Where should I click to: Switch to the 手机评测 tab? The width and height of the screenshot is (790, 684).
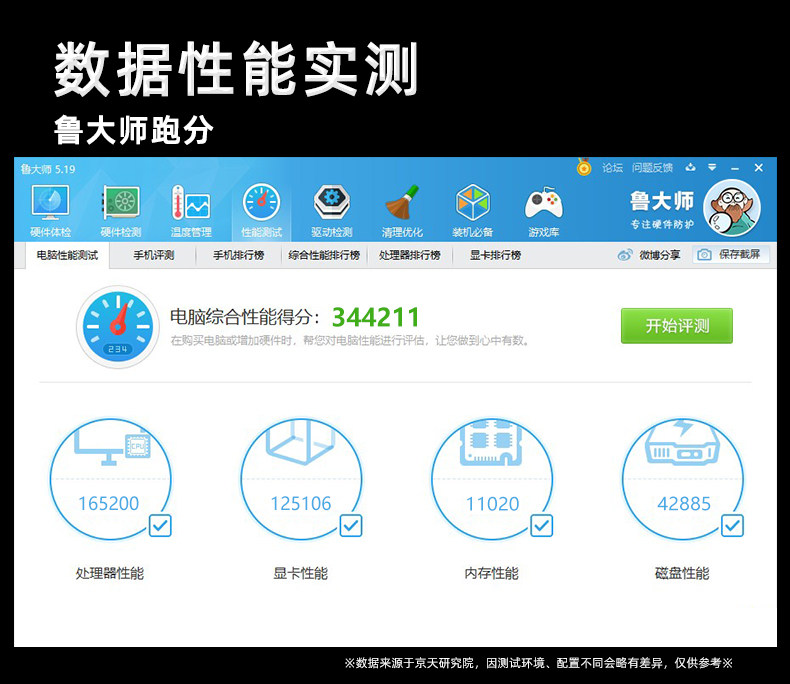tap(154, 255)
